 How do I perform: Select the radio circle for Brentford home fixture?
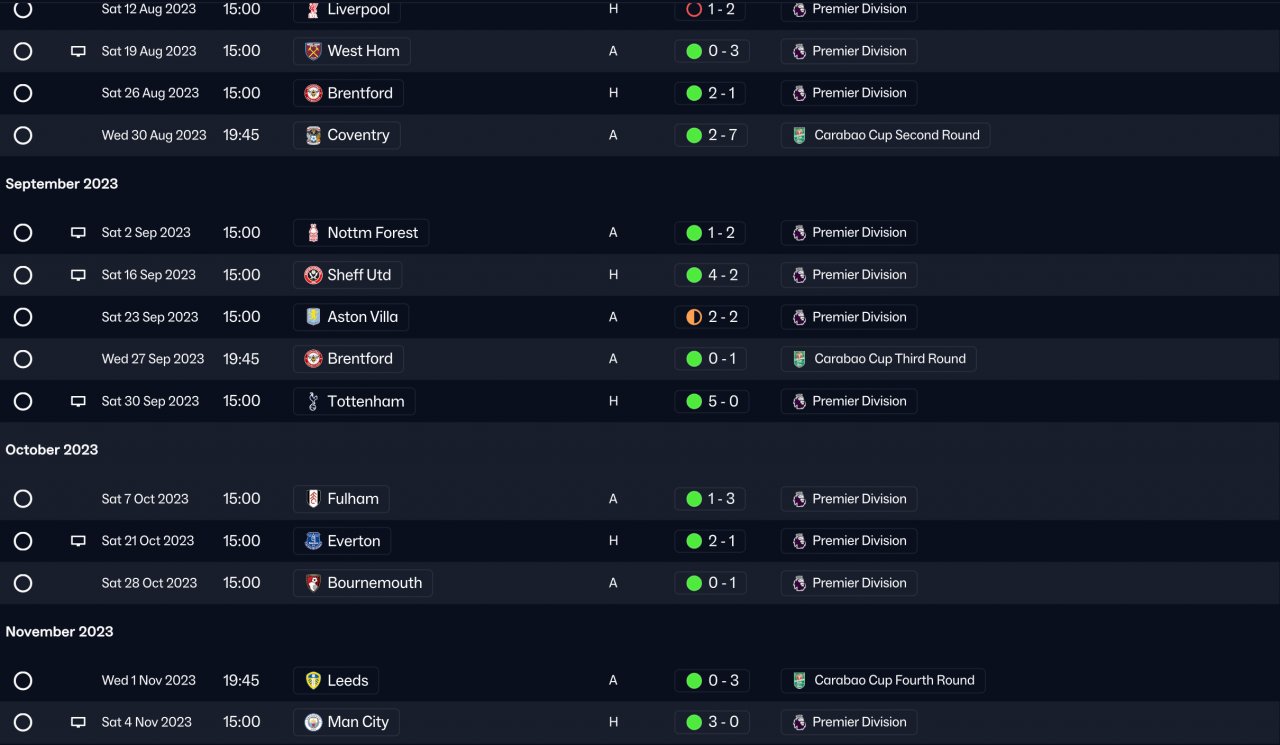coord(23,93)
